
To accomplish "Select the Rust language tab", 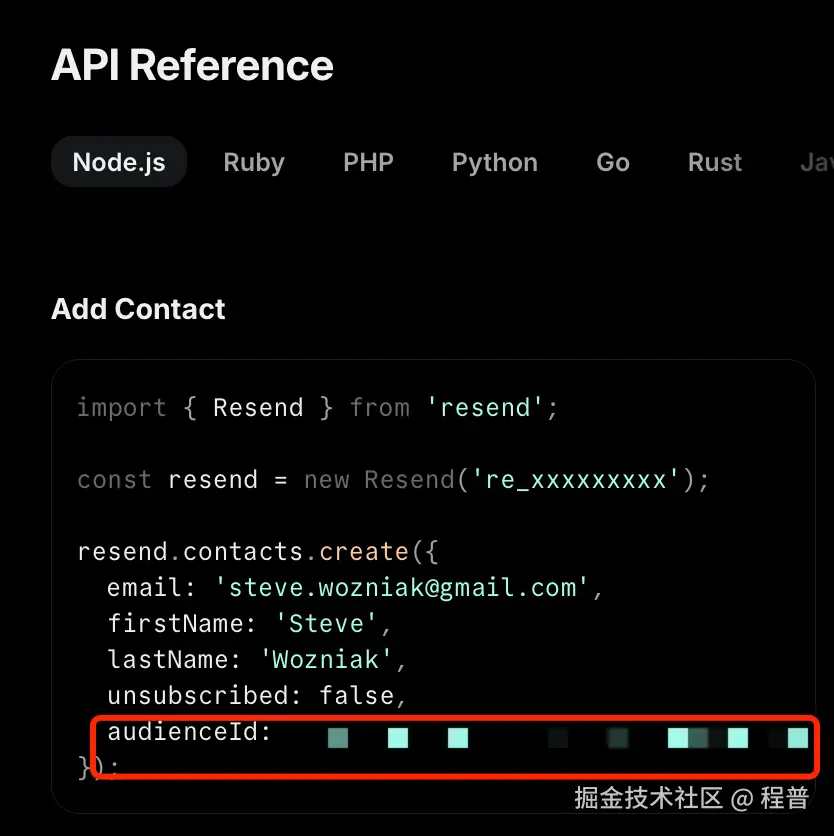I will point(714,162).
